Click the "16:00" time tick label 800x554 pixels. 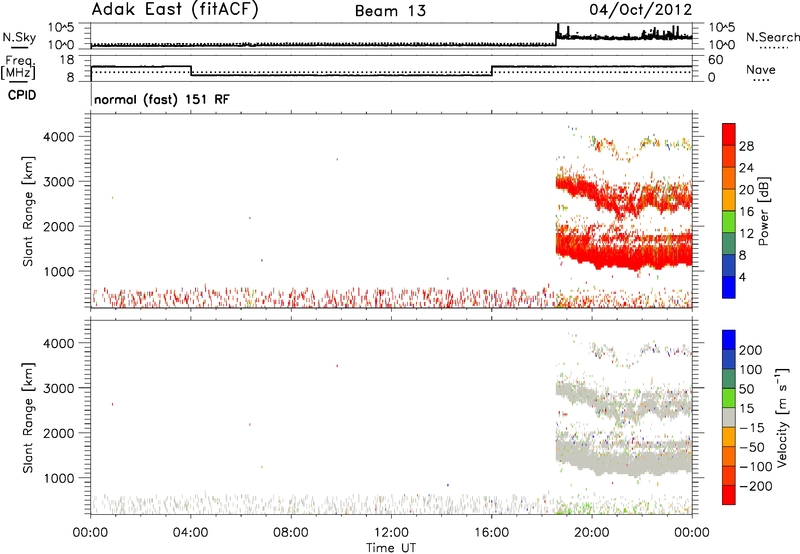coord(491,533)
